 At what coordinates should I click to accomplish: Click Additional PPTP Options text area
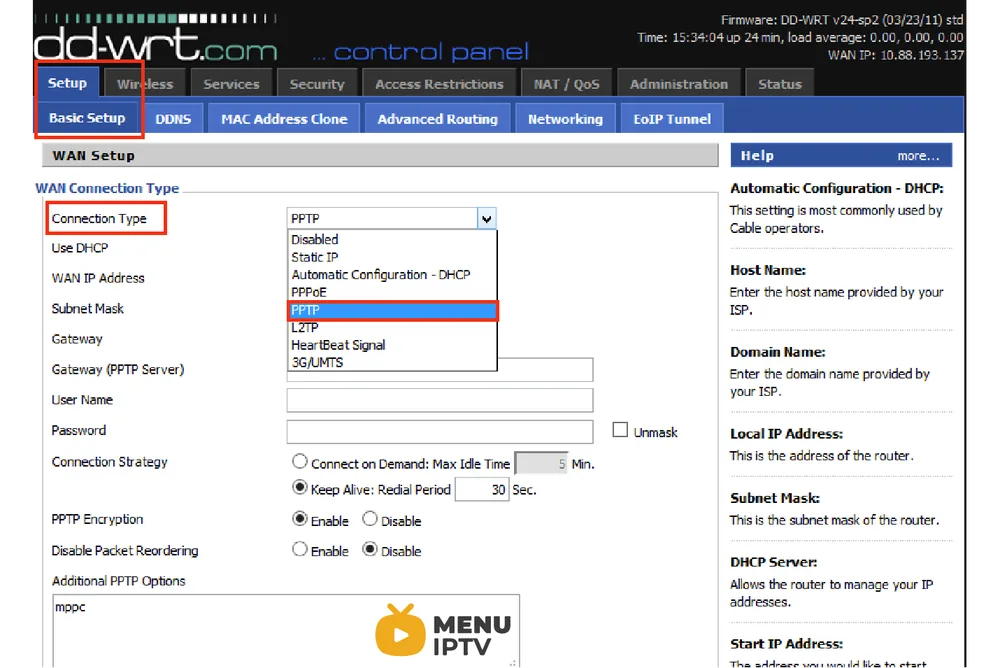click(286, 631)
